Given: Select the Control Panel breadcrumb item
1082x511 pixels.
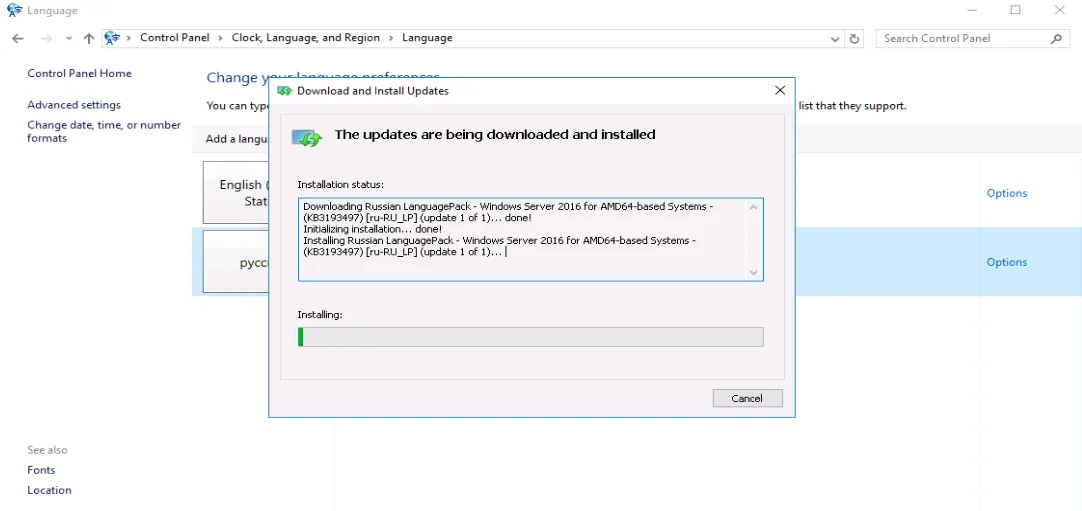Looking at the screenshot, I should pos(175,38).
